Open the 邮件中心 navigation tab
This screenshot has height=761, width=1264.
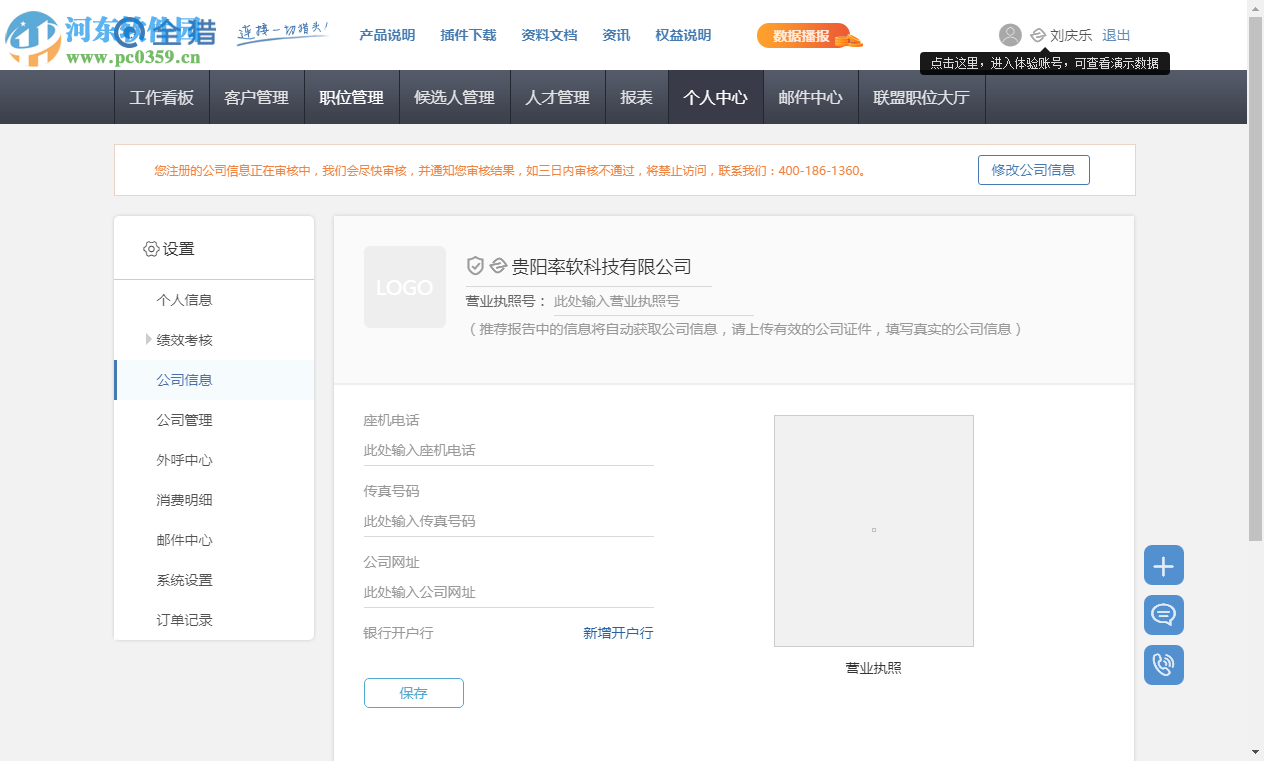point(811,97)
